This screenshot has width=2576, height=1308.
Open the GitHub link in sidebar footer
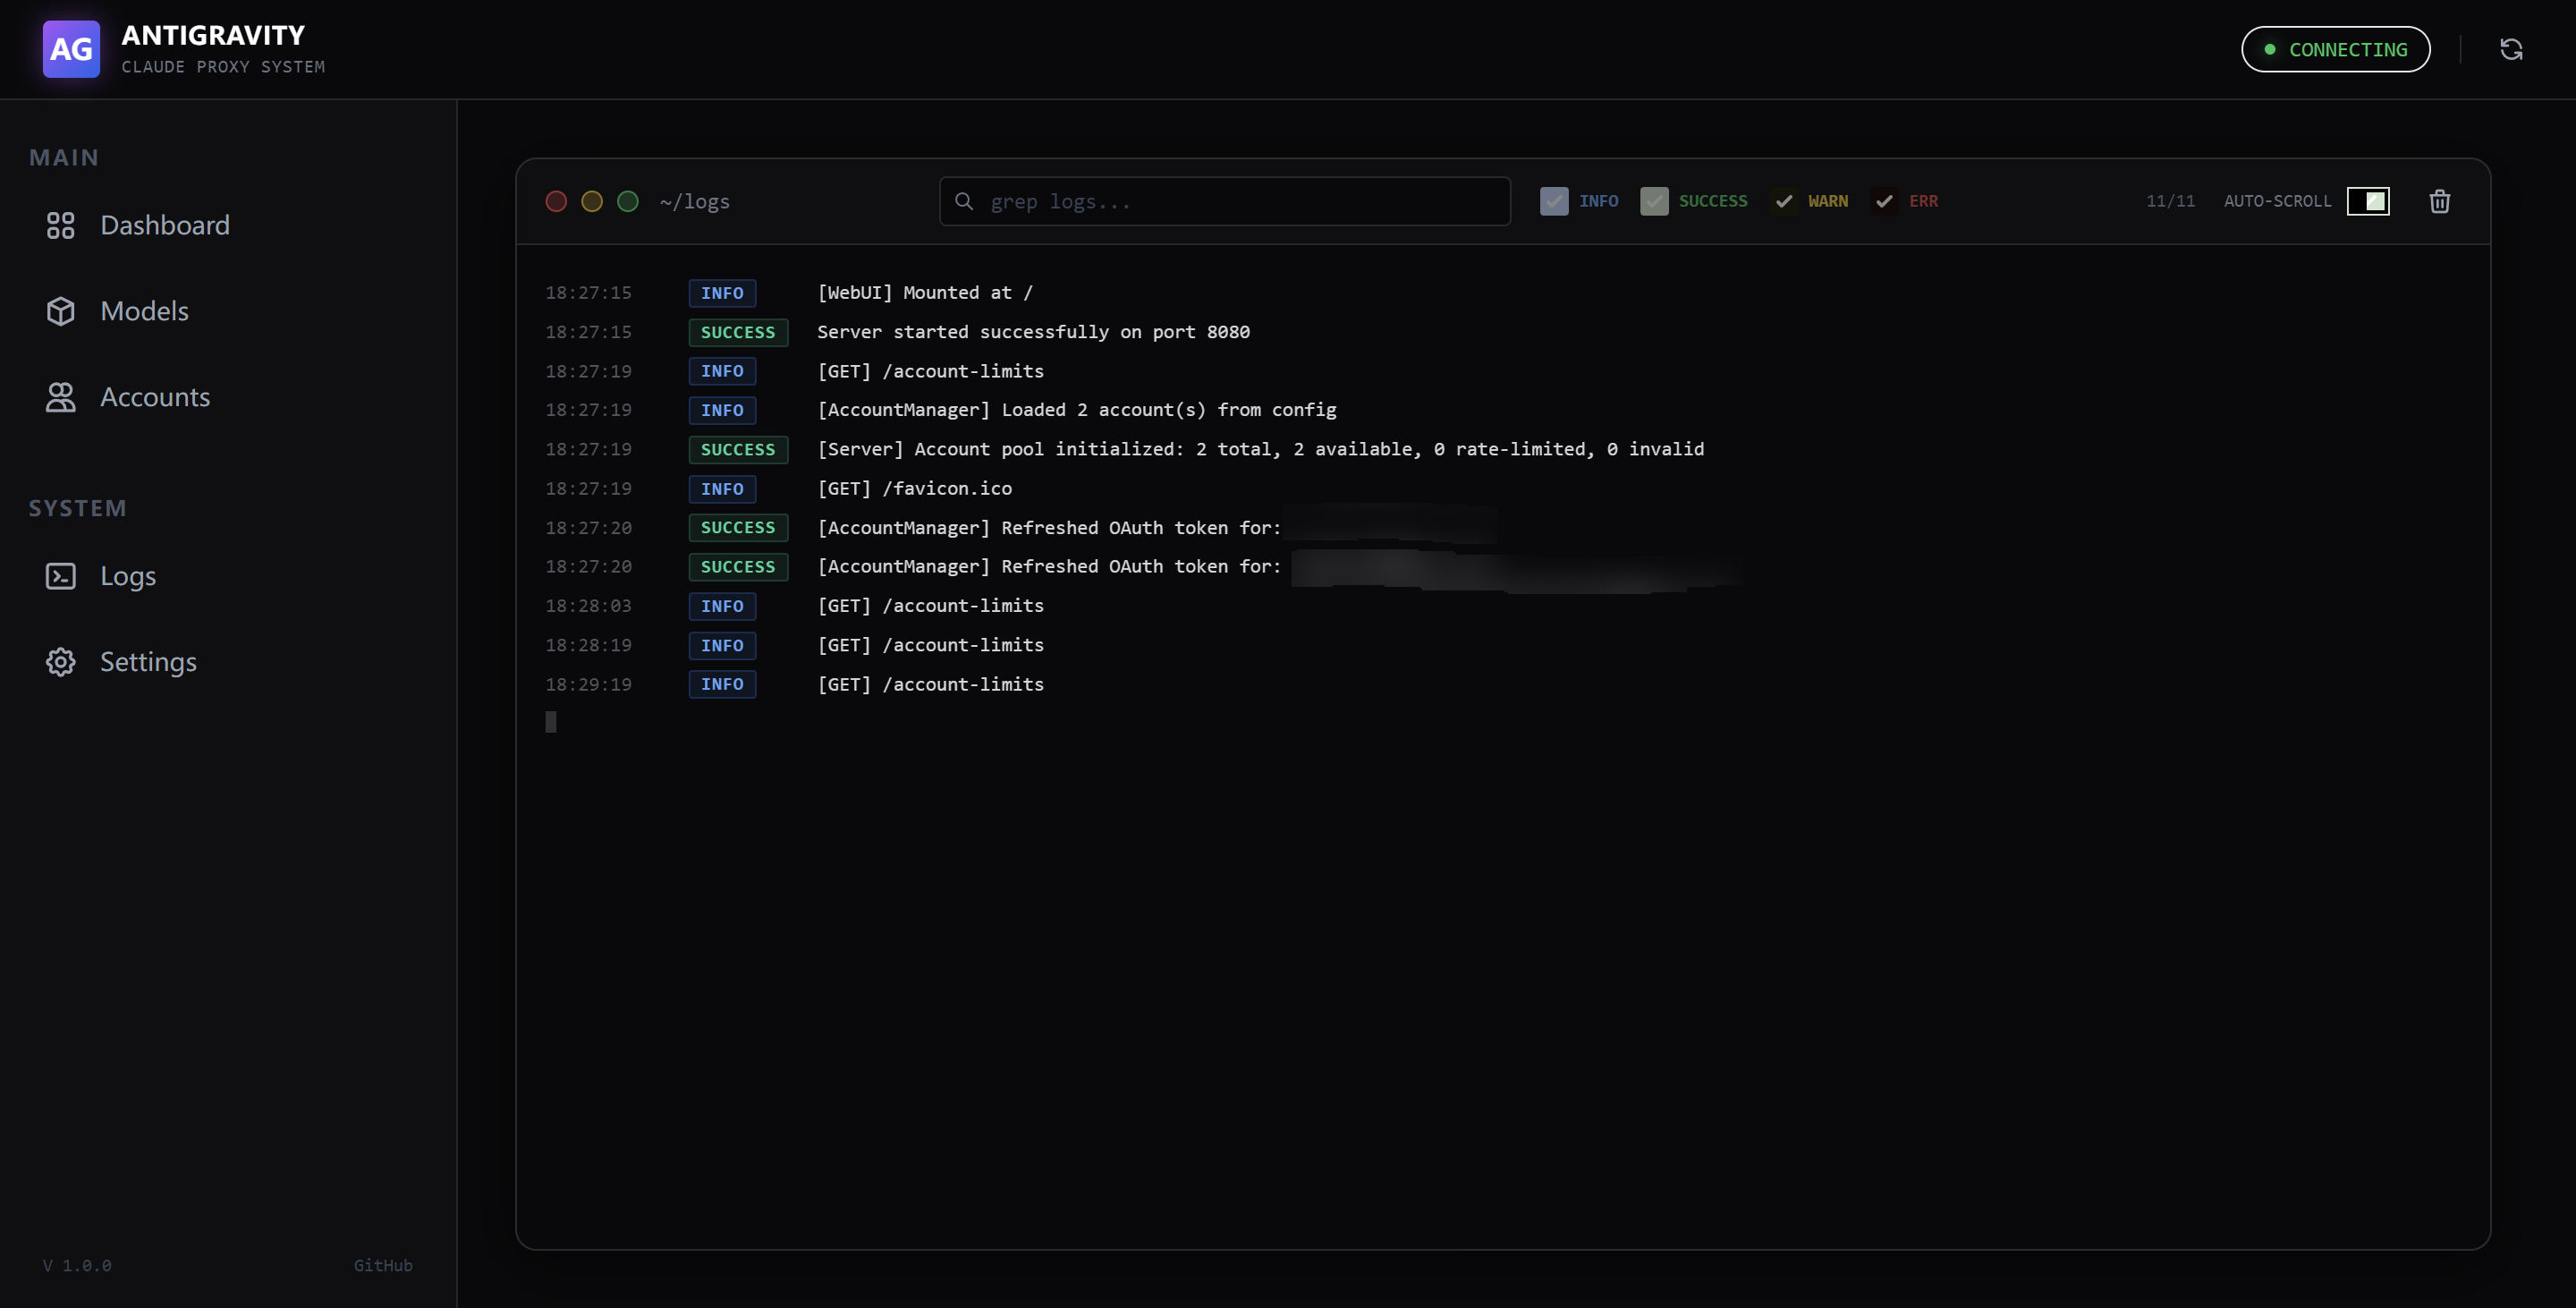tap(382, 1265)
